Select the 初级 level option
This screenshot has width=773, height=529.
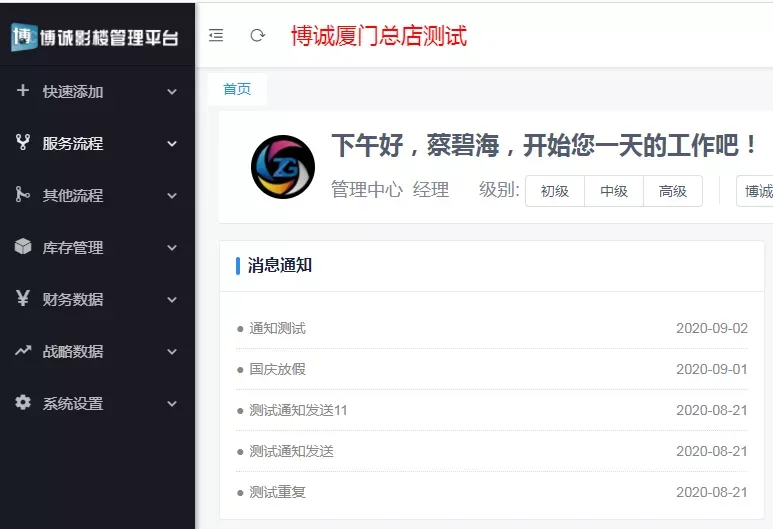[555, 191]
